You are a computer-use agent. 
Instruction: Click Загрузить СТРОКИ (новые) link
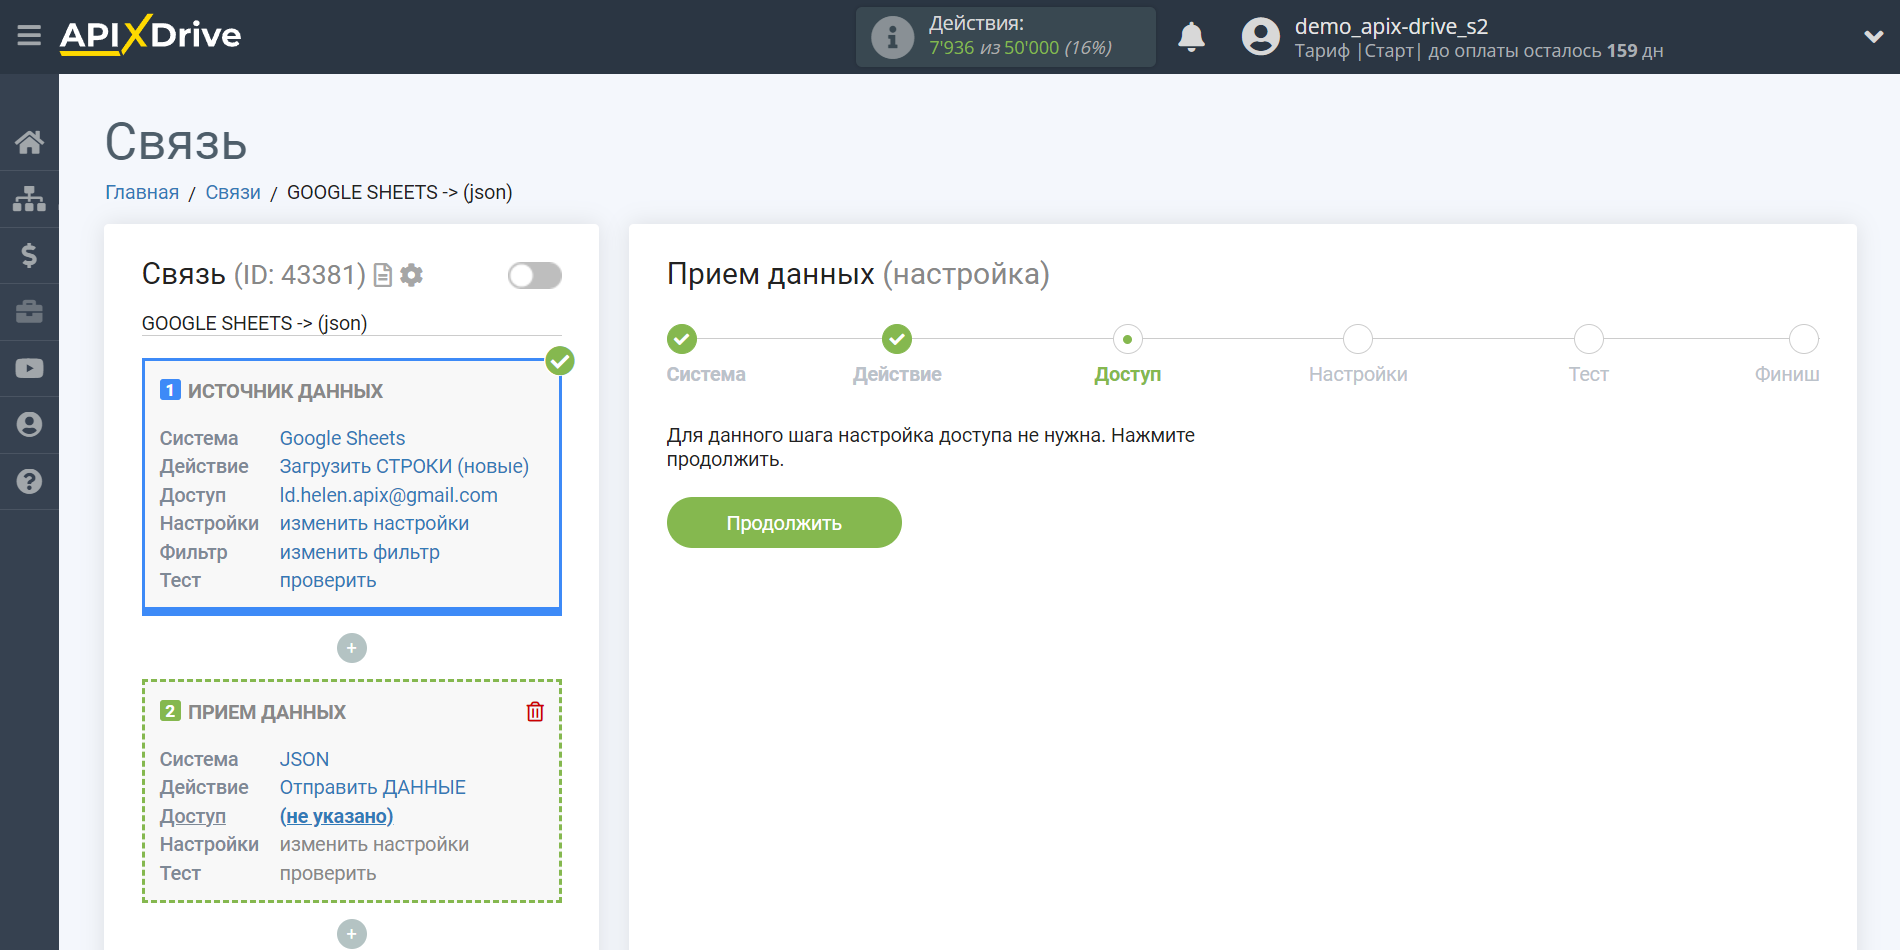(404, 466)
